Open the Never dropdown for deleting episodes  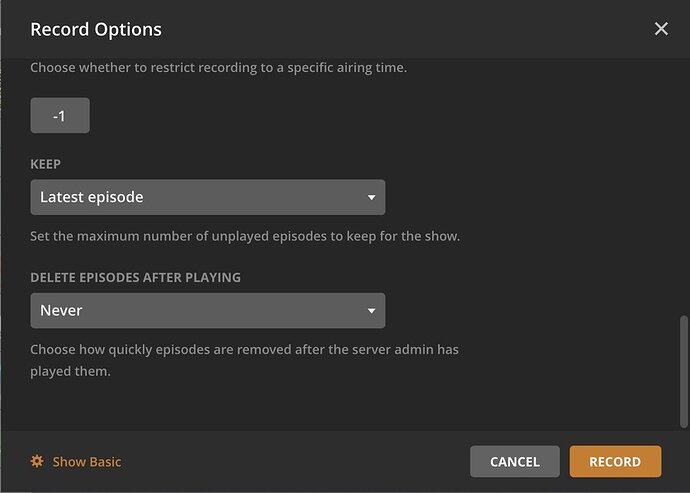(x=207, y=310)
